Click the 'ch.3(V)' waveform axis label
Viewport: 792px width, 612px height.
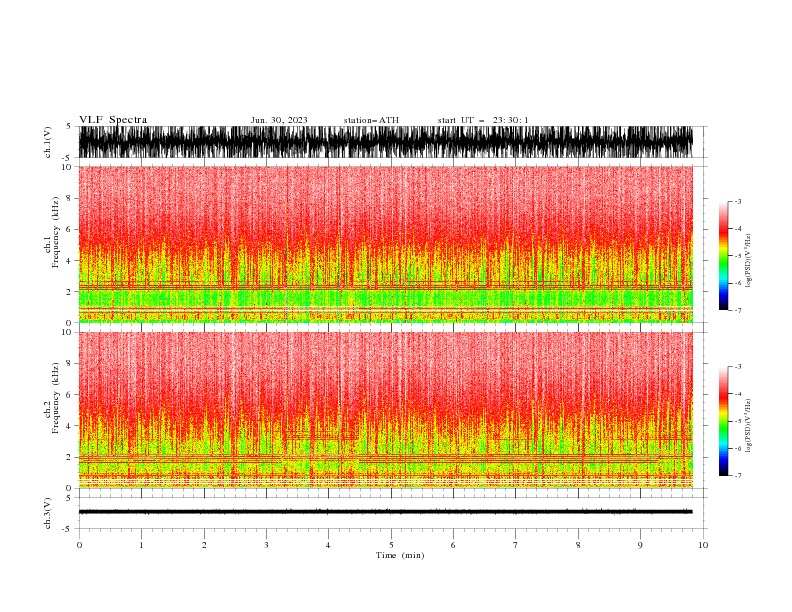(48, 513)
